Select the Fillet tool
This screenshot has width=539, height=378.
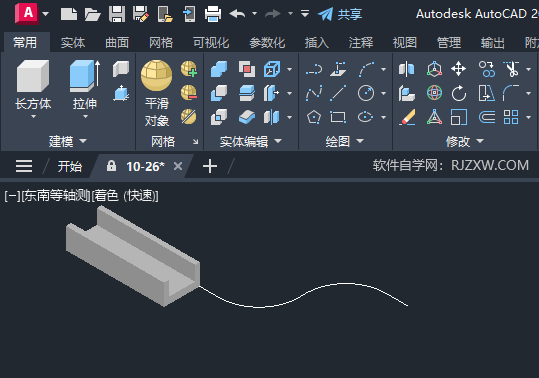point(511,93)
